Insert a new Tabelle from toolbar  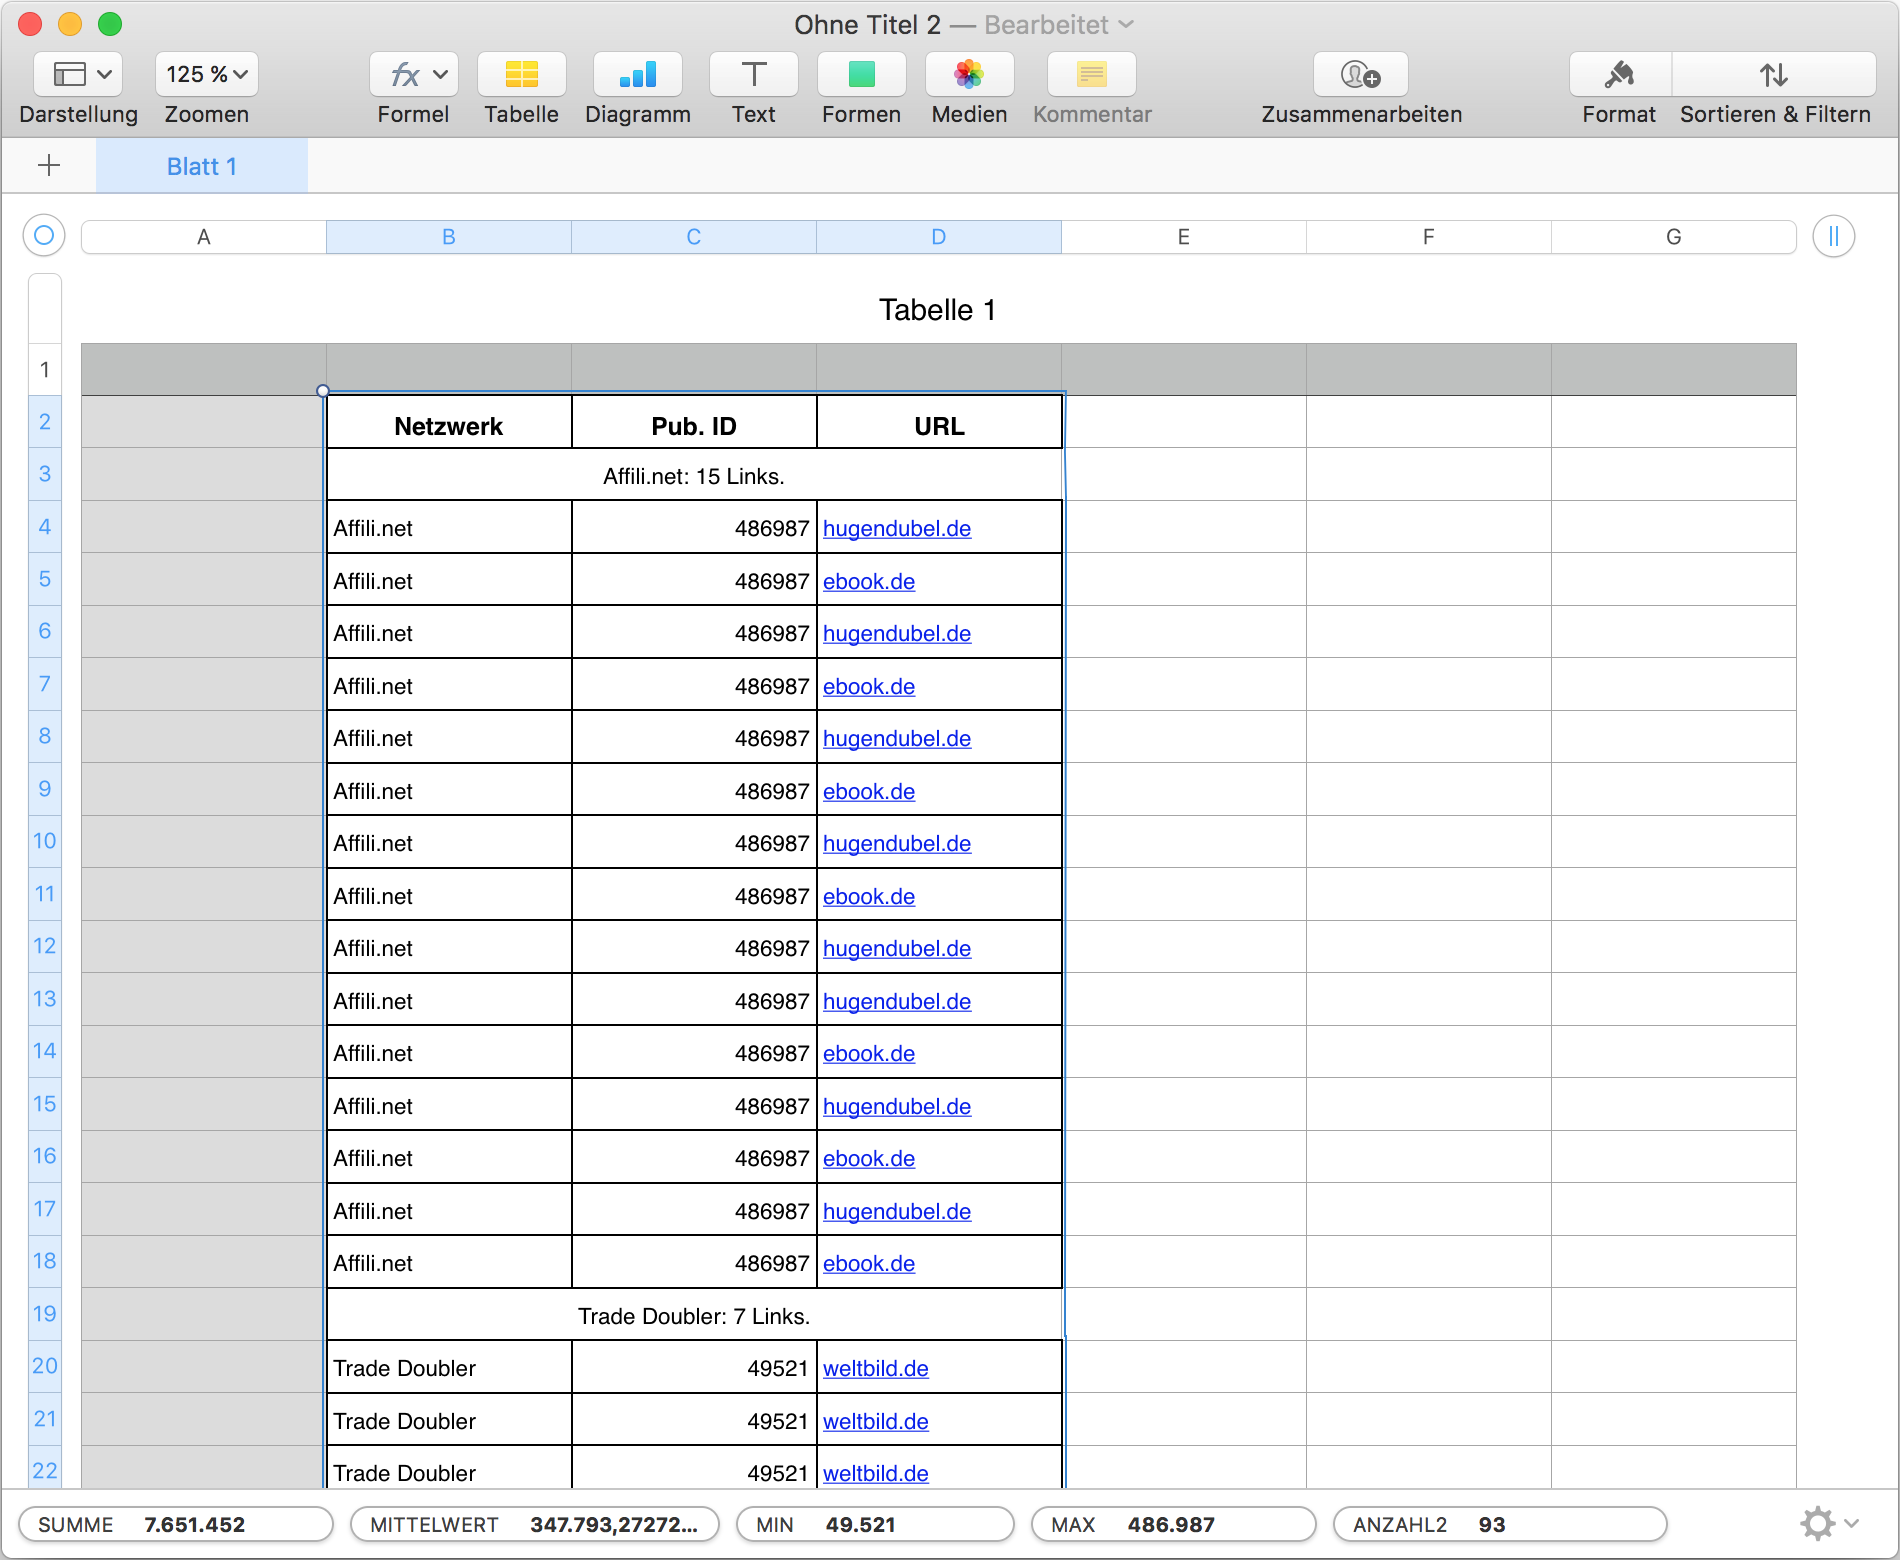(x=521, y=75)
